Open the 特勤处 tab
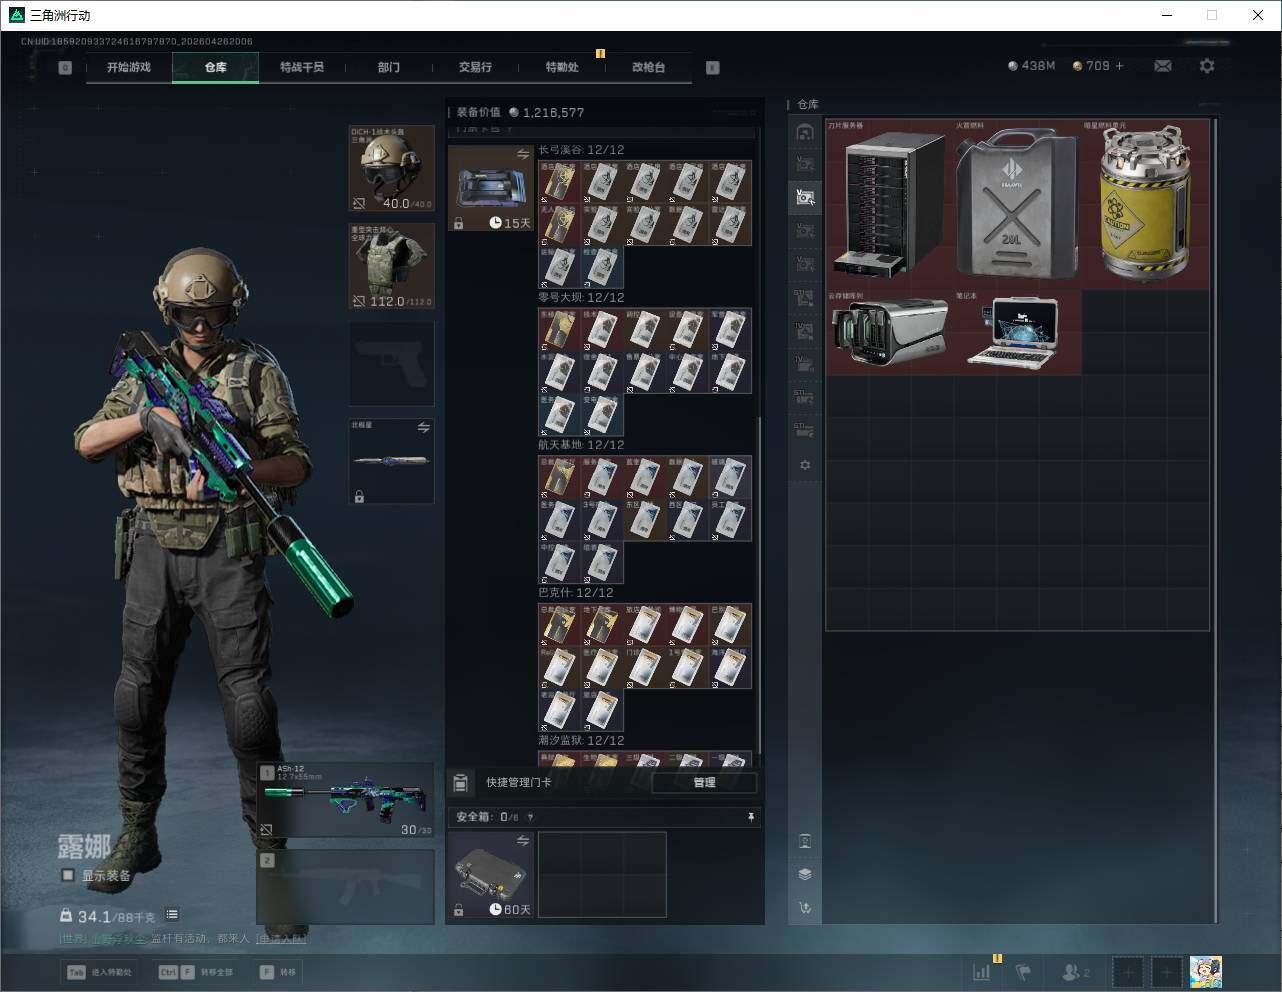Image resolution: width=1282 pixels, height=992 pixels. [562, 67]
